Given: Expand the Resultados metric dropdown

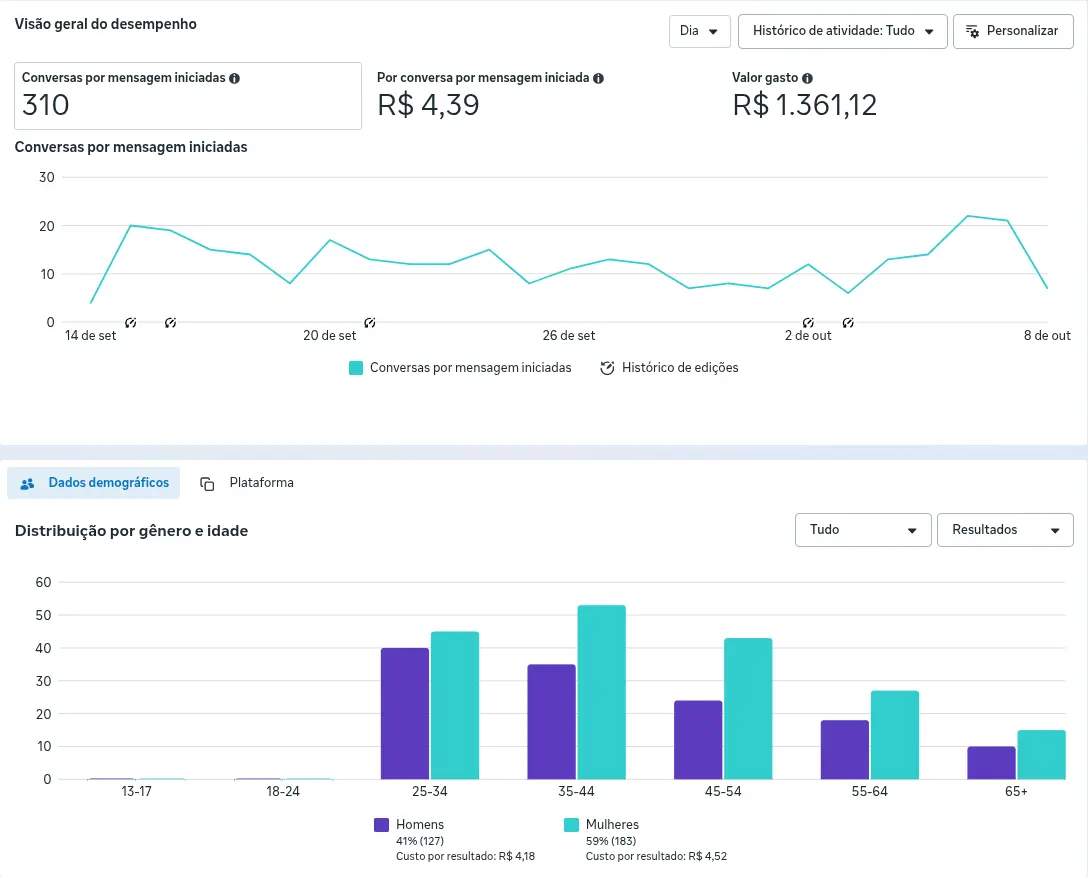Looking at the screenshot, I should (x=1005, y=530).
